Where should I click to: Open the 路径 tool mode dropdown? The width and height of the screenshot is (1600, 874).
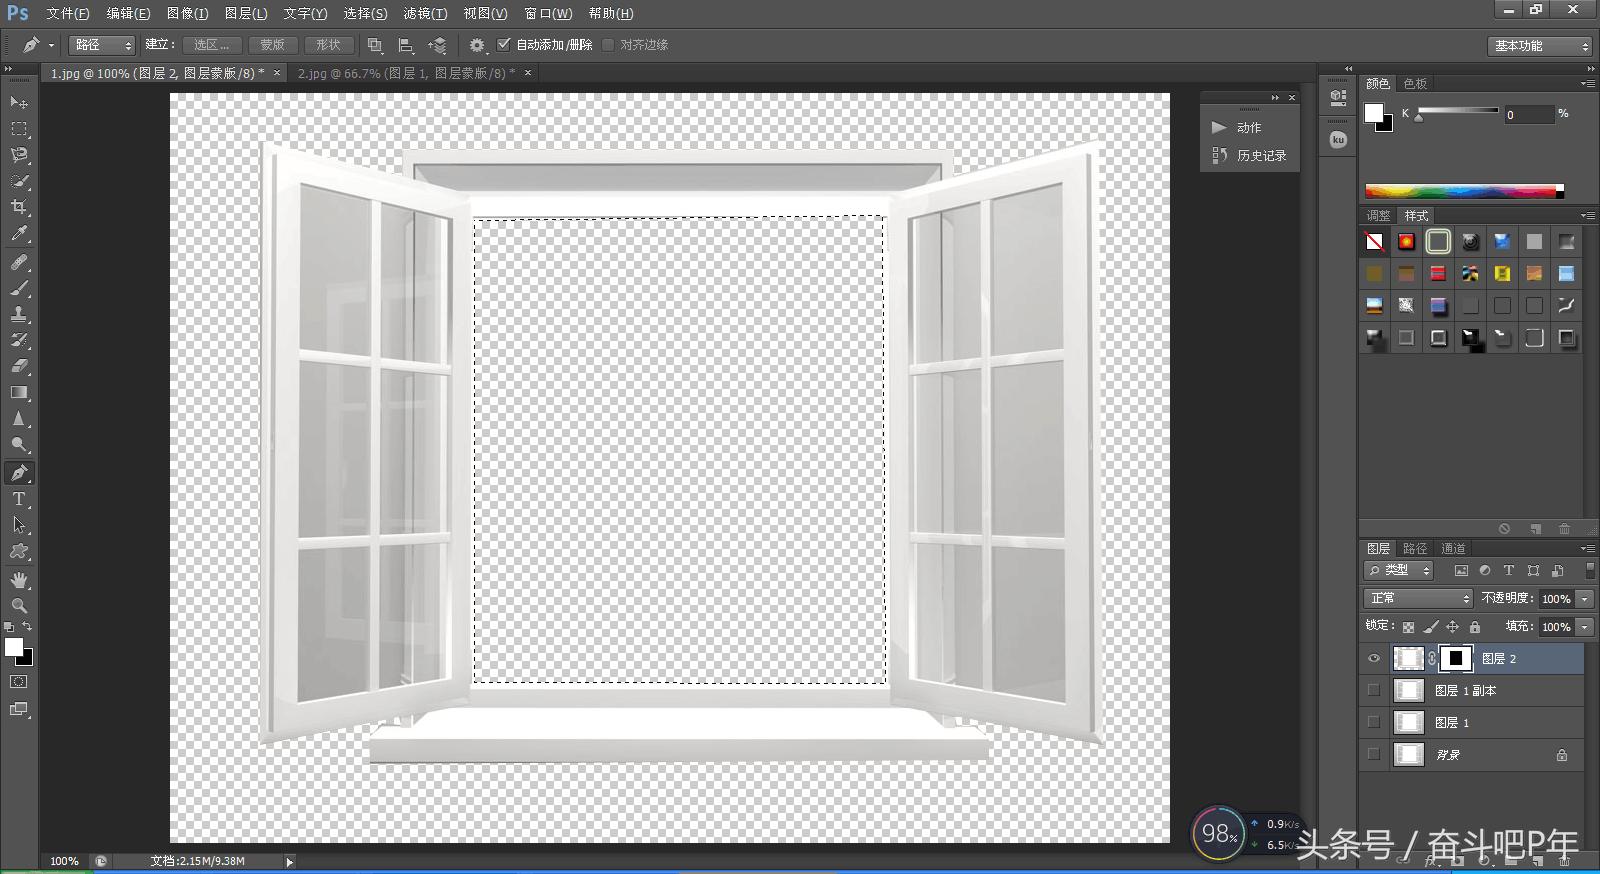101,45
